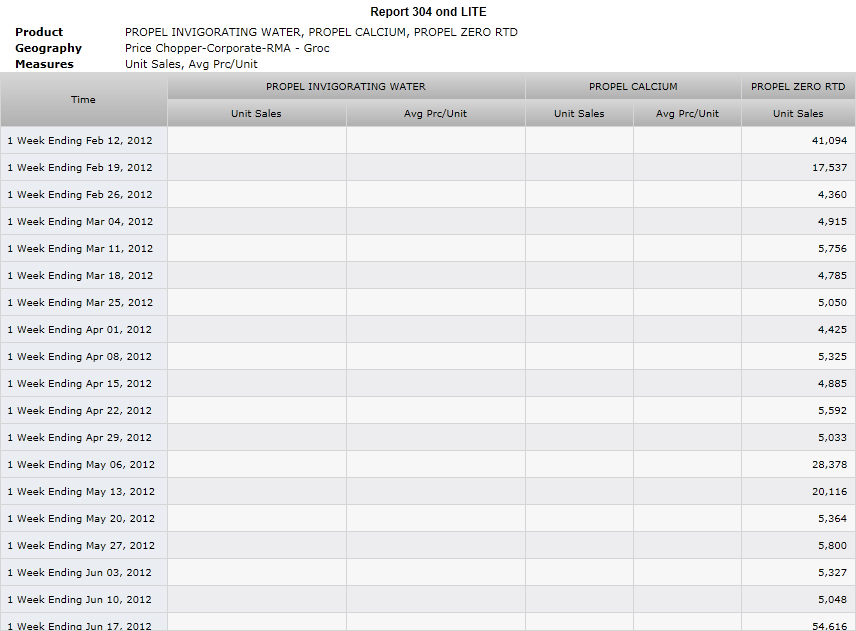Click the 4,785 unit sales value
Image resolution: width=856 pixels, height=631 pixels.
833,276
